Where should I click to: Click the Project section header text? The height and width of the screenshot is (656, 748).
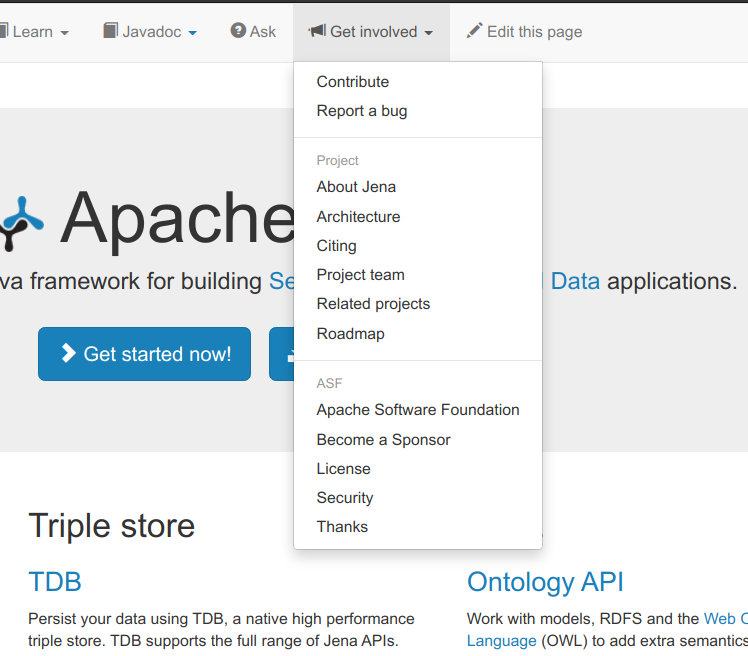click(337, 161)
